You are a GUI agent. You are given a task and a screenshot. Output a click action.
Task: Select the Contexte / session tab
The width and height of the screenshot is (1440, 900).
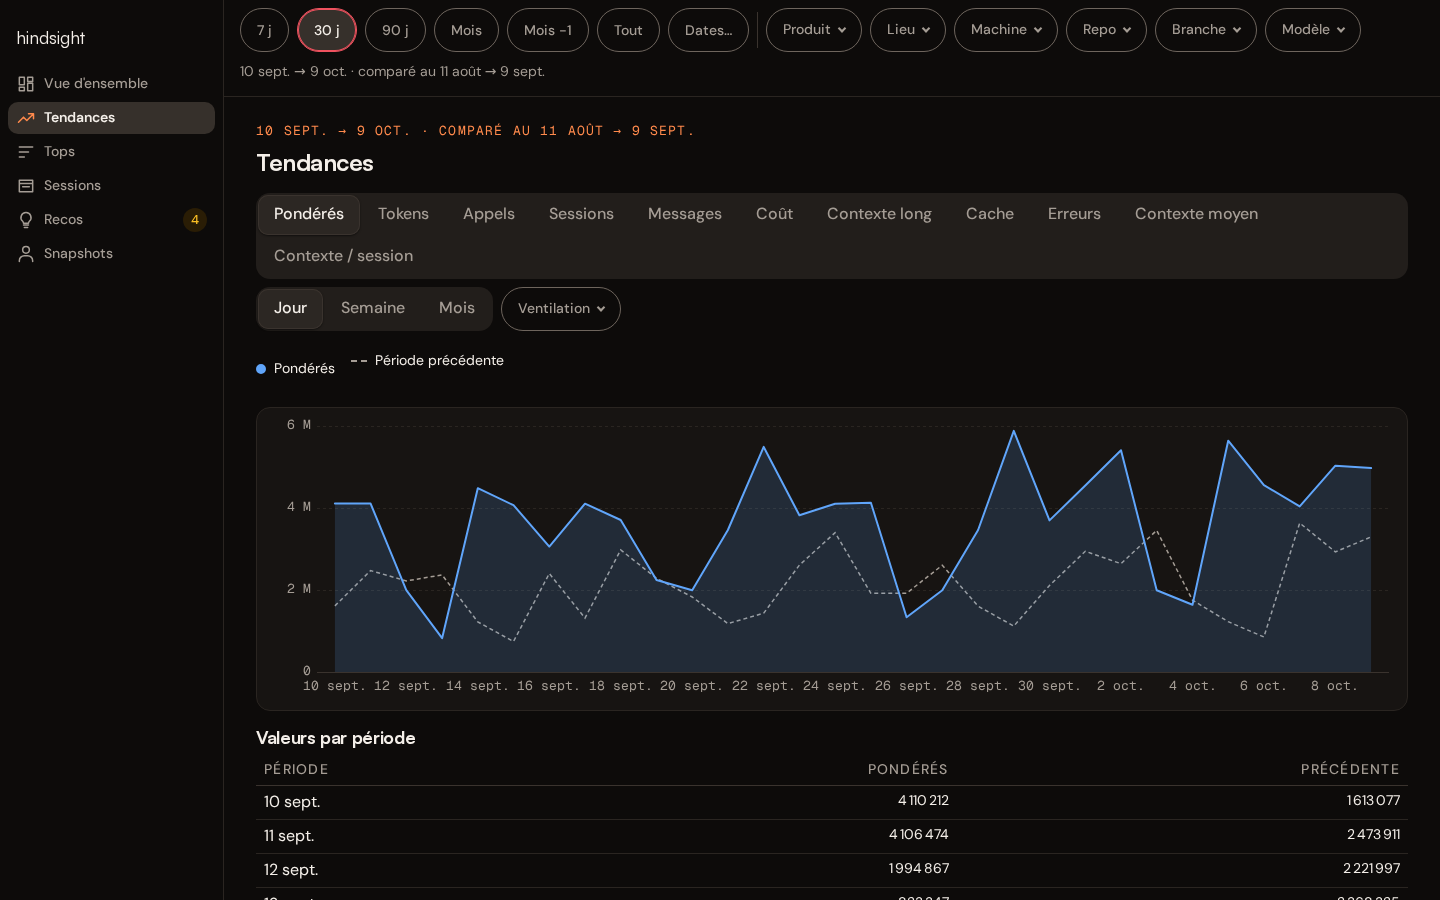tap(344, 256)
